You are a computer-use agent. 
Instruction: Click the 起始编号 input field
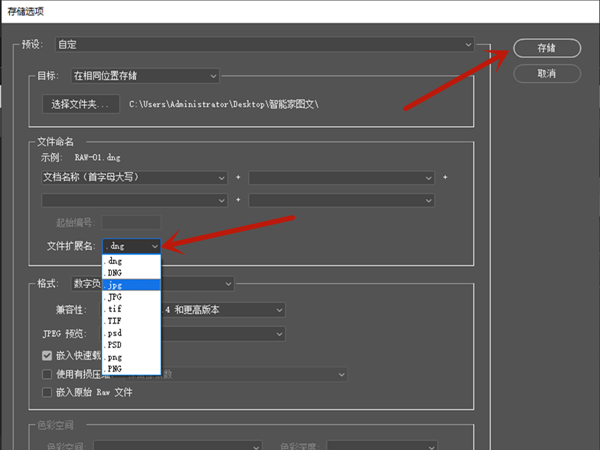[131, 222]
